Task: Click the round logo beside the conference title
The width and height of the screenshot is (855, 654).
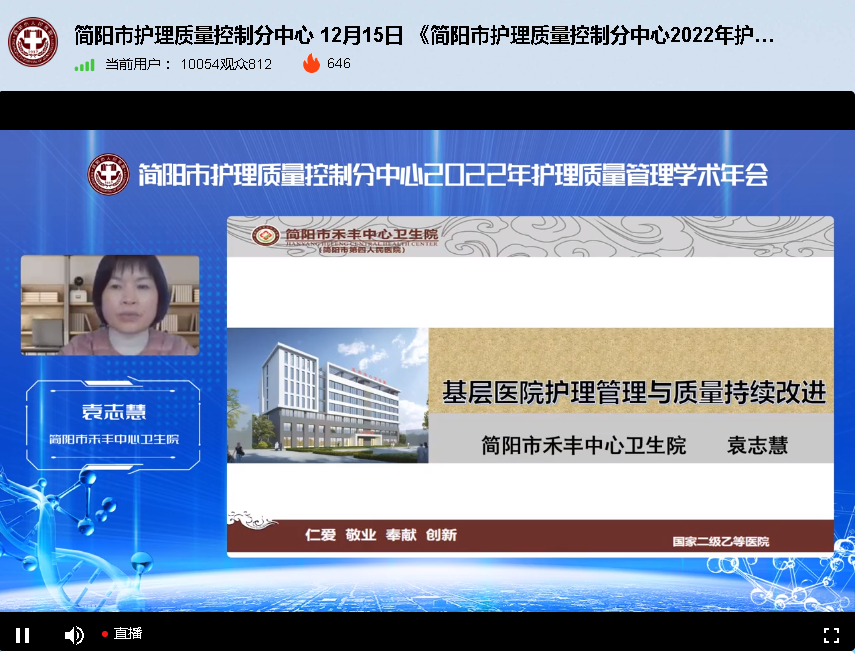Action: point(109,174)
